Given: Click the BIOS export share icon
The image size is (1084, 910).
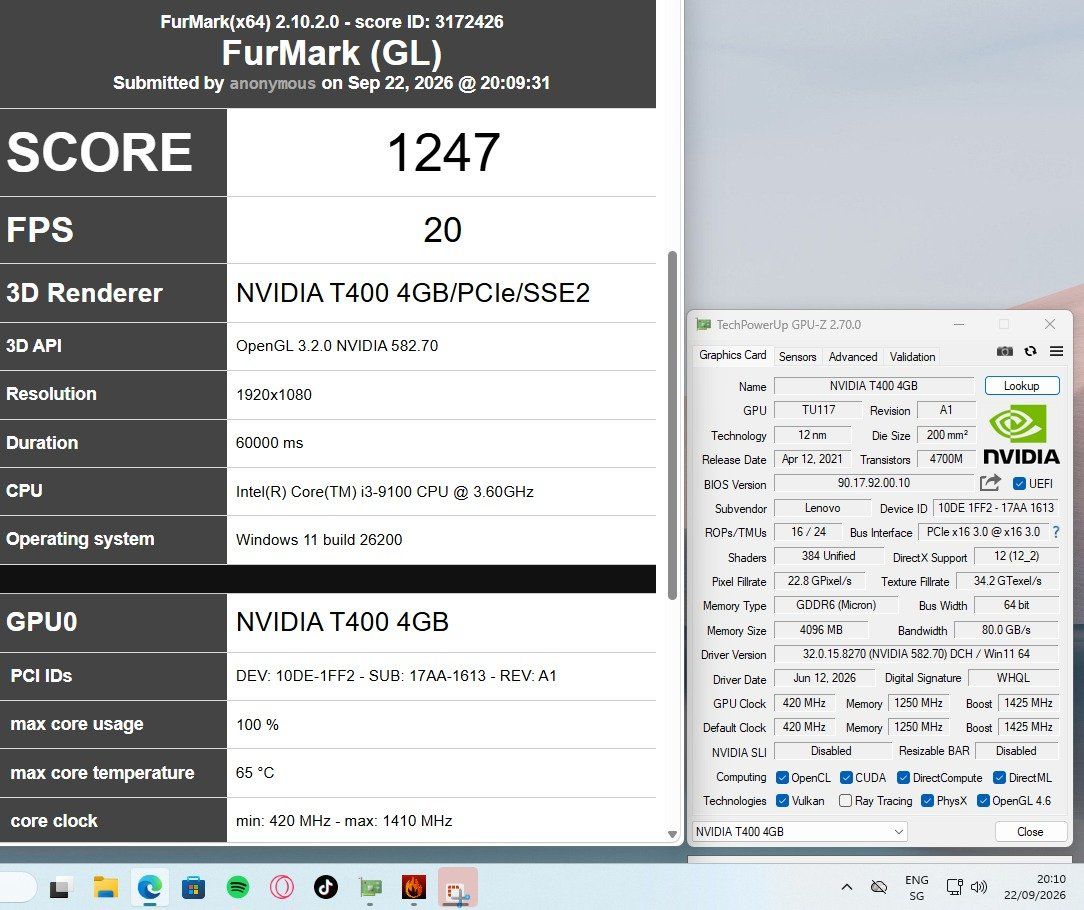Looking at the screenshot, I should 990,483.
